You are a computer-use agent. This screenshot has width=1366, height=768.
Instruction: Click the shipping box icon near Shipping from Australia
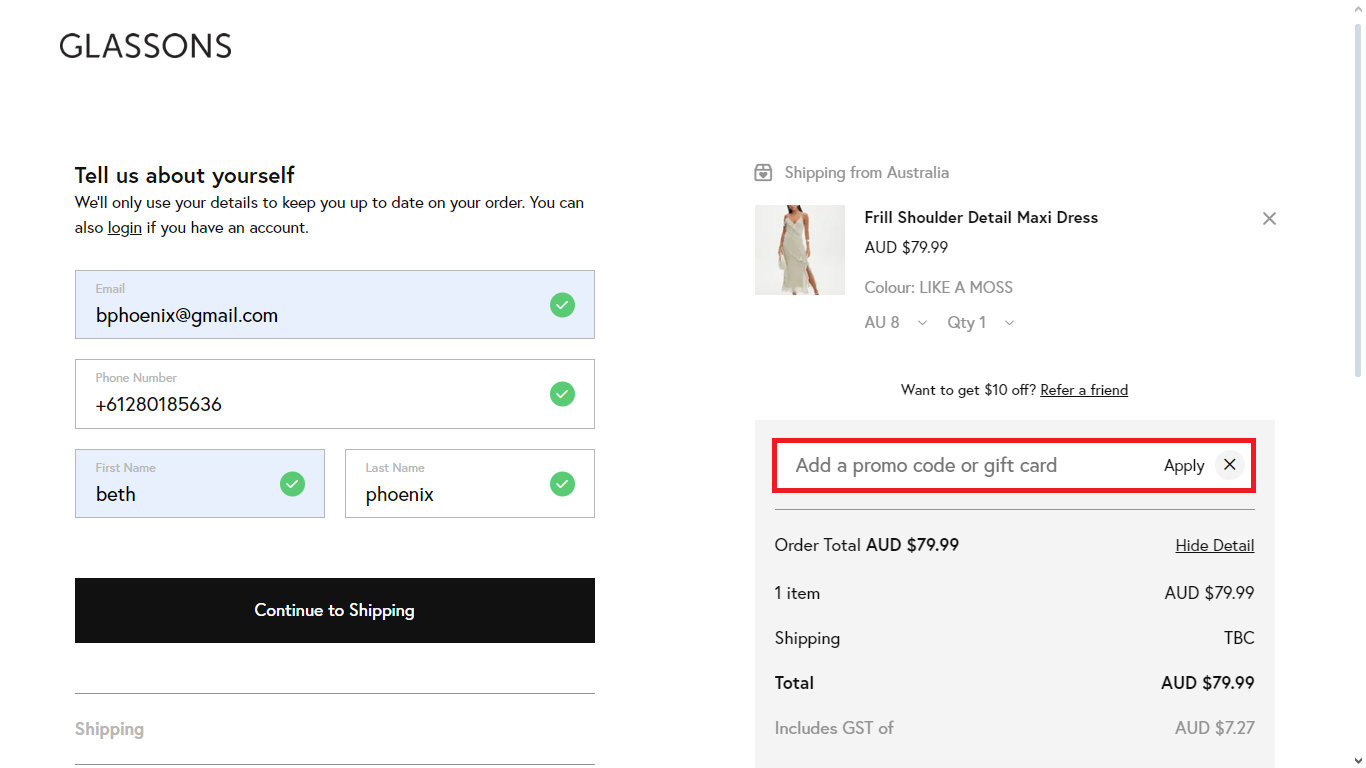coord(762,172)
